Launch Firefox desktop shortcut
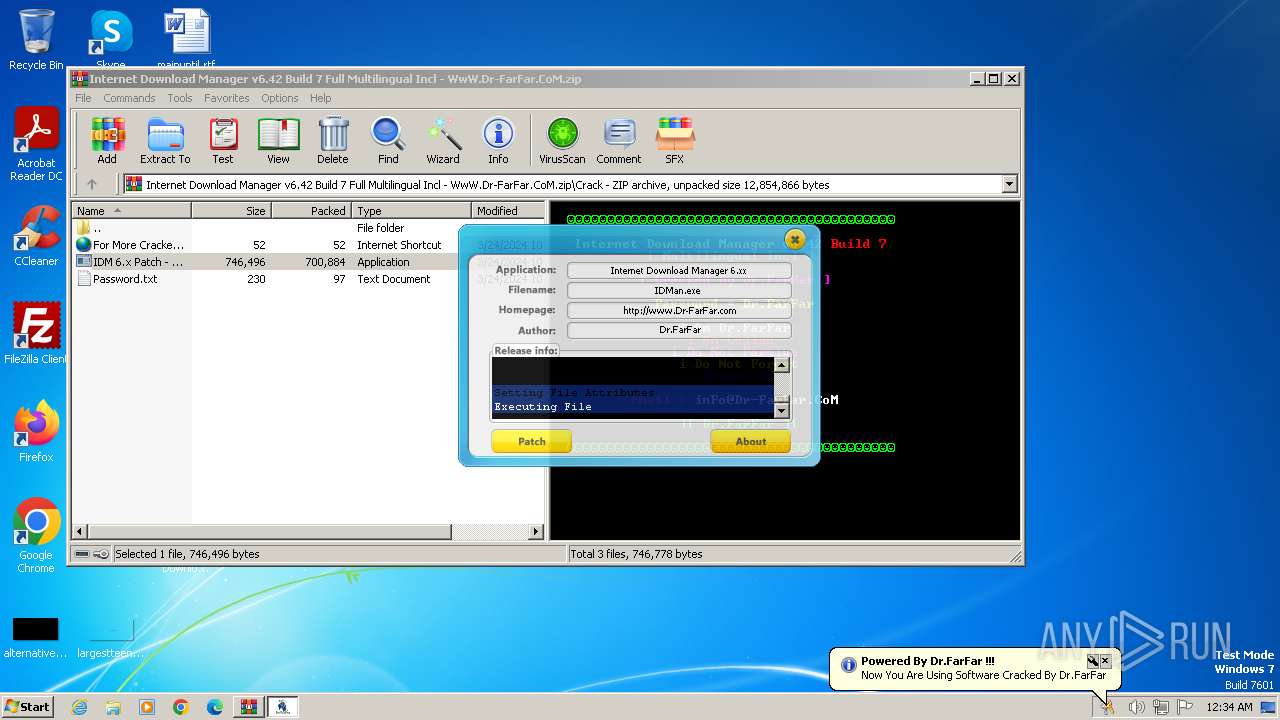Screen dimensions: 1280x720 click(x=36, y=432)
